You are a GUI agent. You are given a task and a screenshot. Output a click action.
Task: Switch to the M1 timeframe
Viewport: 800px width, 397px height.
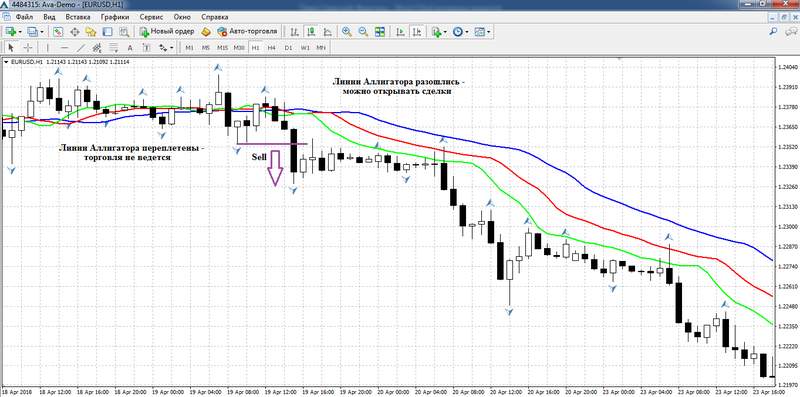click(x=189, y=47)
